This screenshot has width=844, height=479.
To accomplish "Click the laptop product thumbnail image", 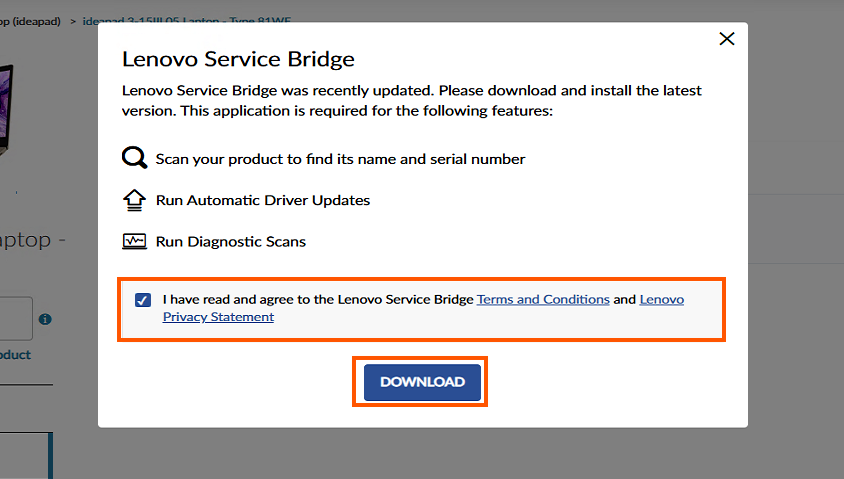I will tap(6, 110).
